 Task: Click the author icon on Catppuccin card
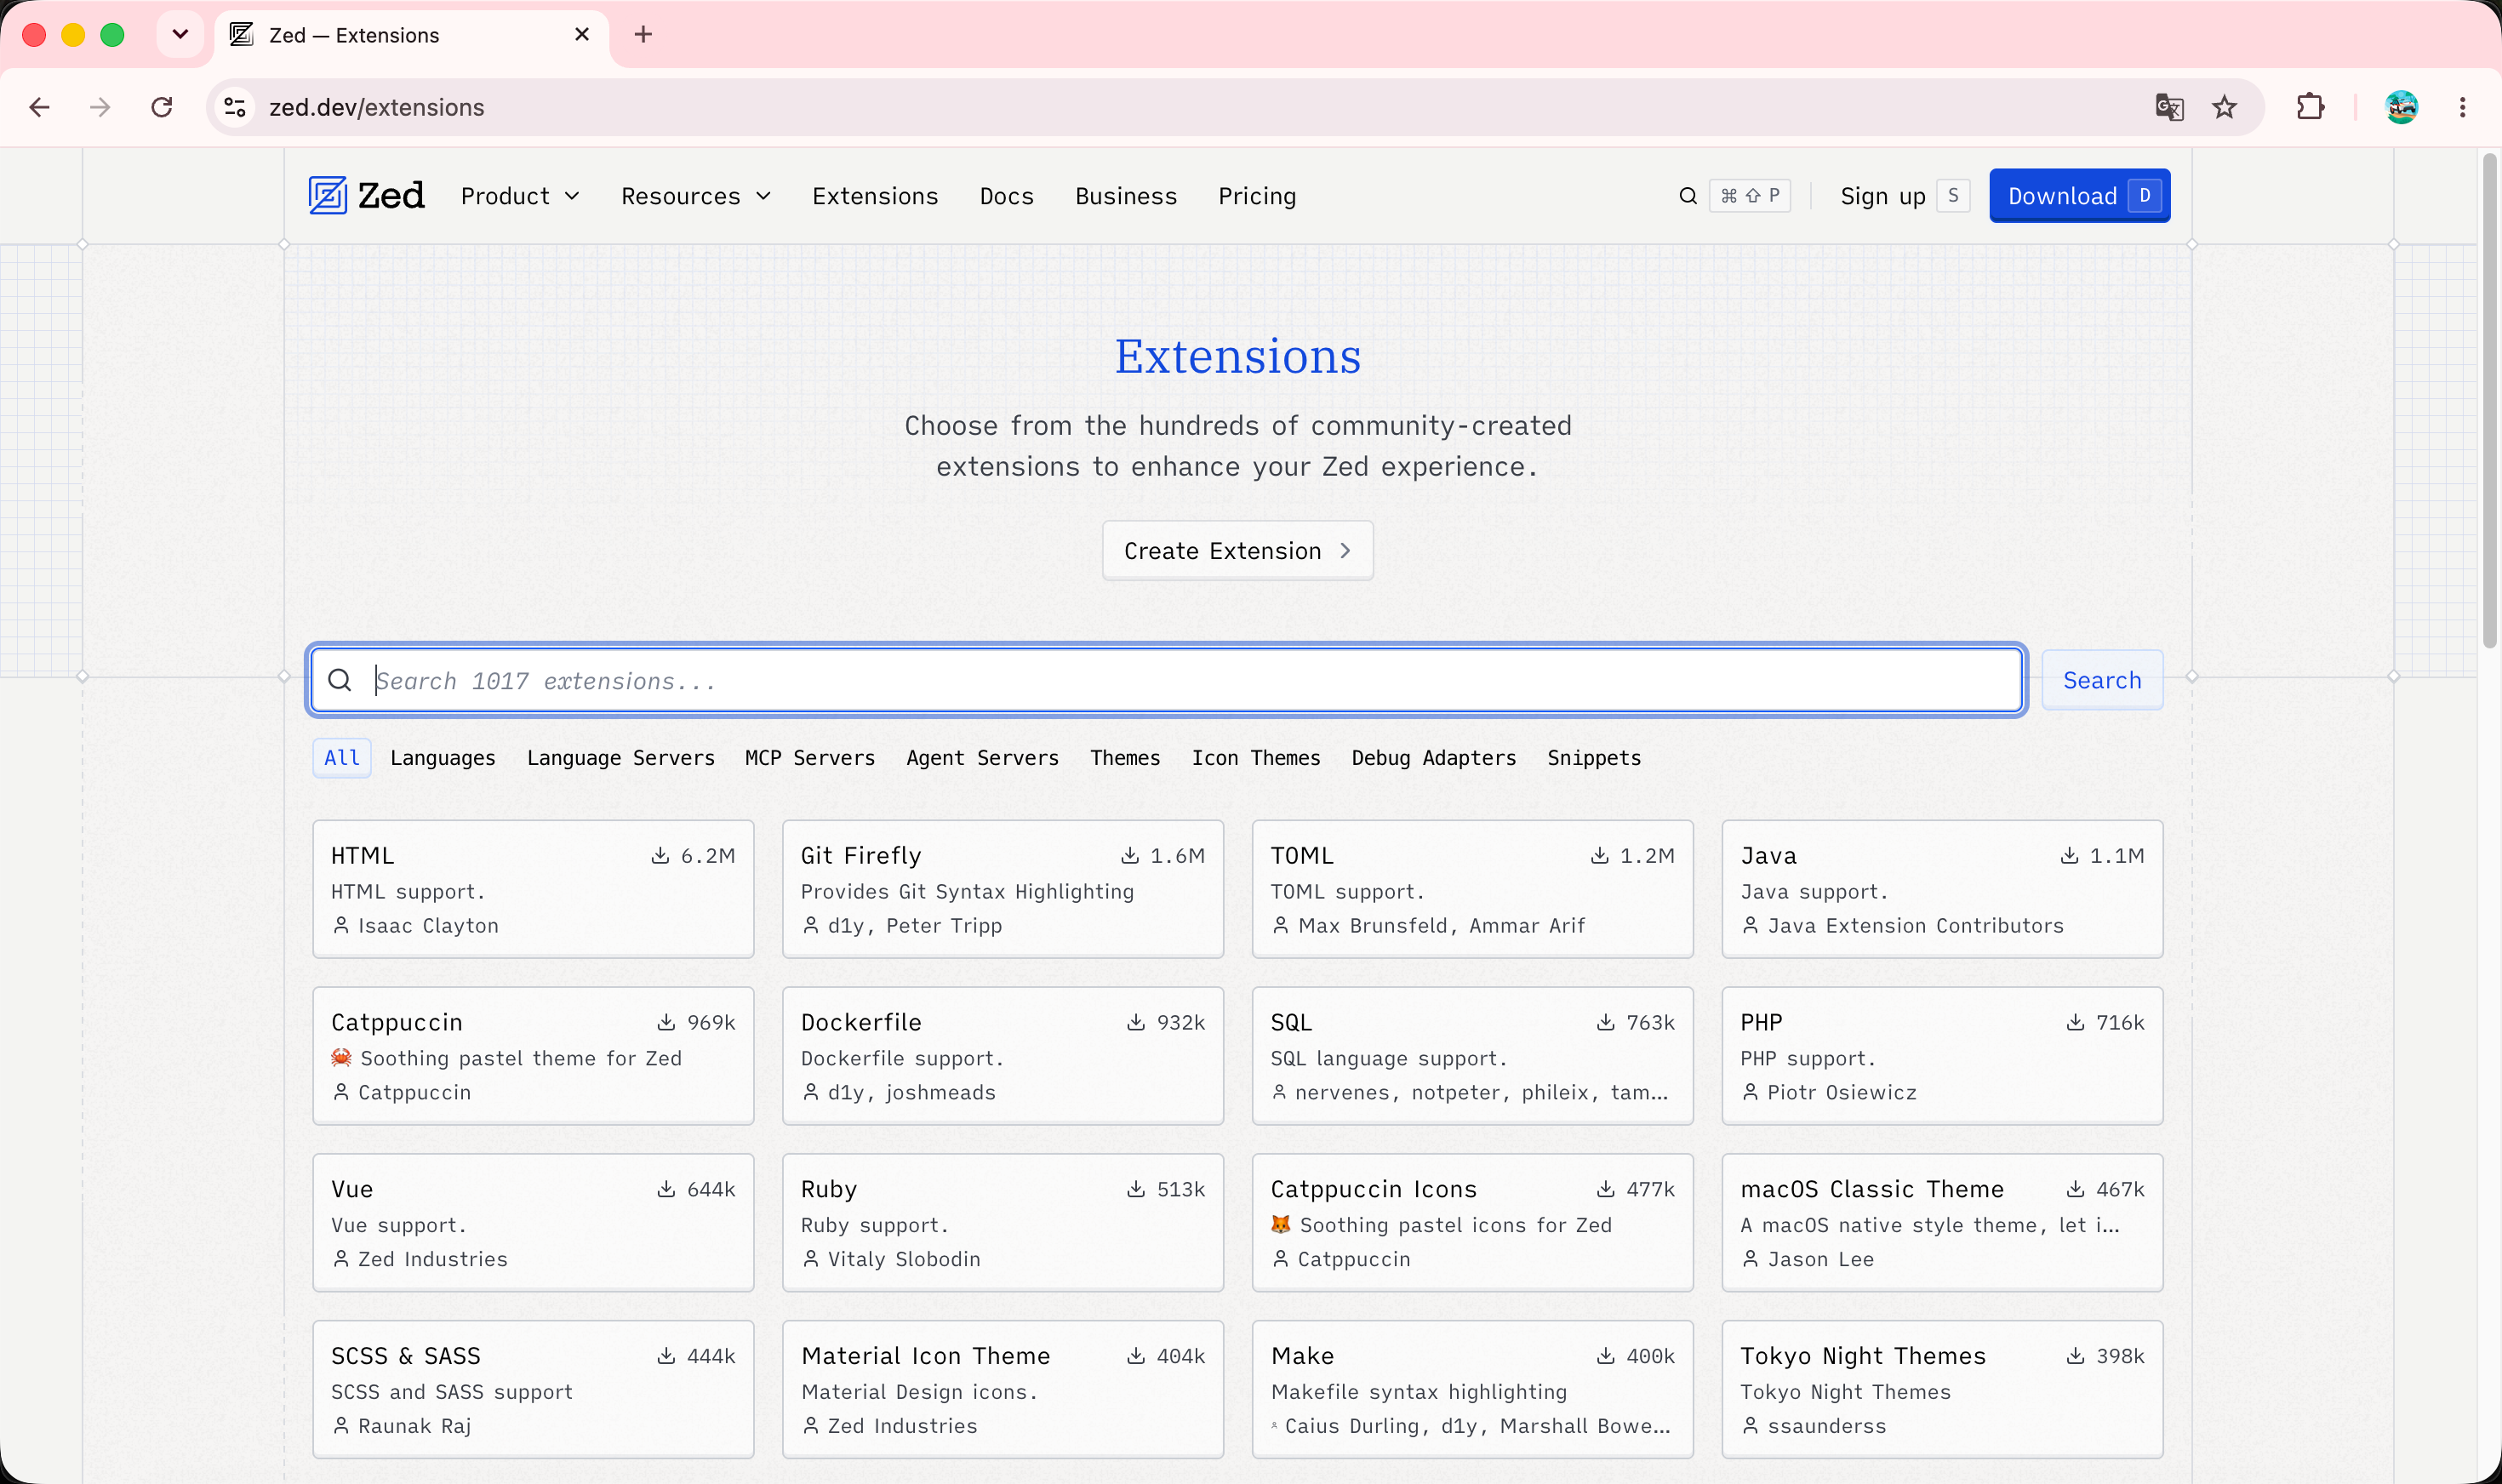pos(341,1092)
